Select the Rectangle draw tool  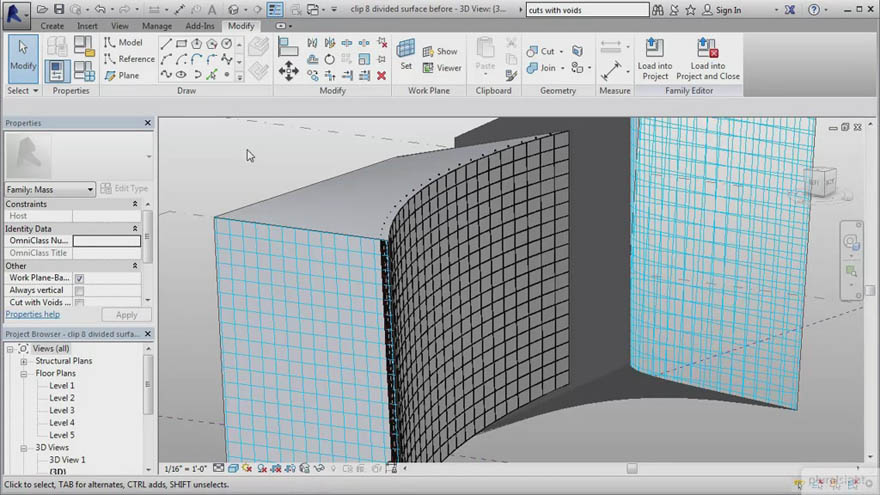(181, 44)
